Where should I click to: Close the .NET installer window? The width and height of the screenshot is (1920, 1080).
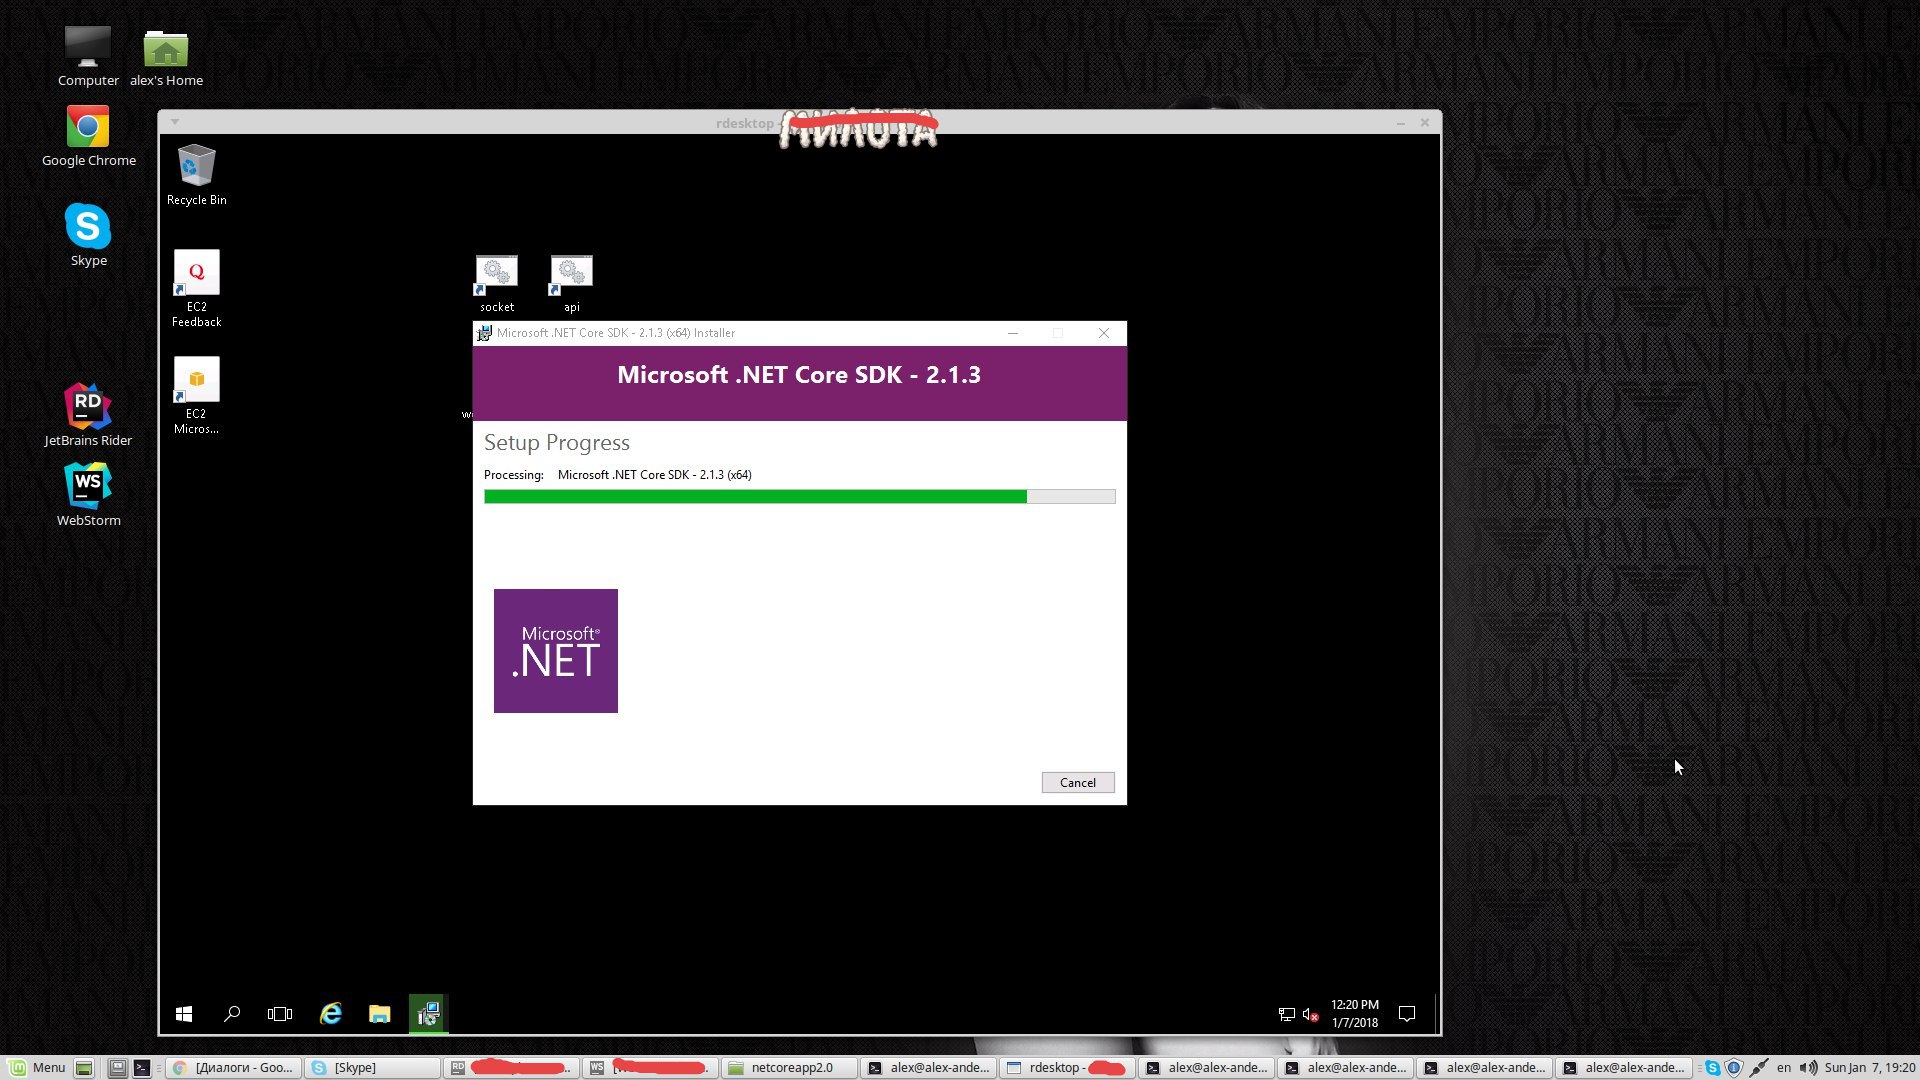pos(1104,333)
